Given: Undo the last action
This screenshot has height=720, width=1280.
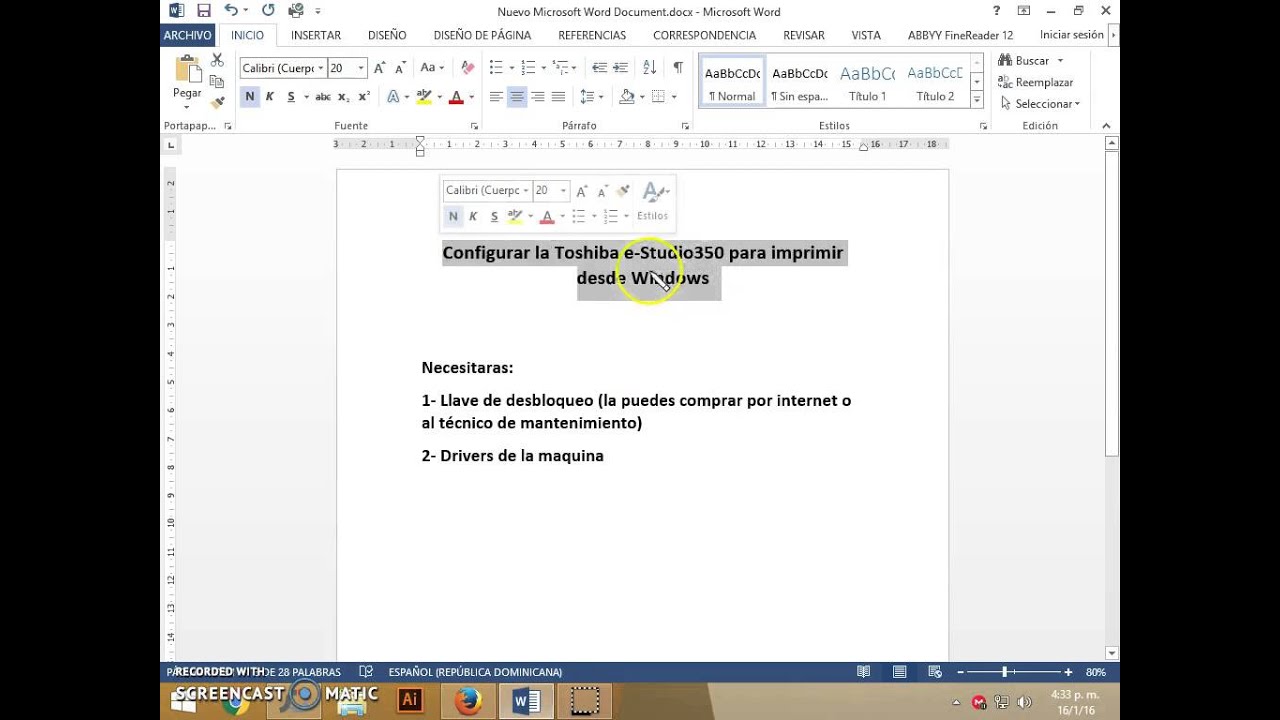Looking at the screenshot, I should pyautogui.click(x=231, y=11).
